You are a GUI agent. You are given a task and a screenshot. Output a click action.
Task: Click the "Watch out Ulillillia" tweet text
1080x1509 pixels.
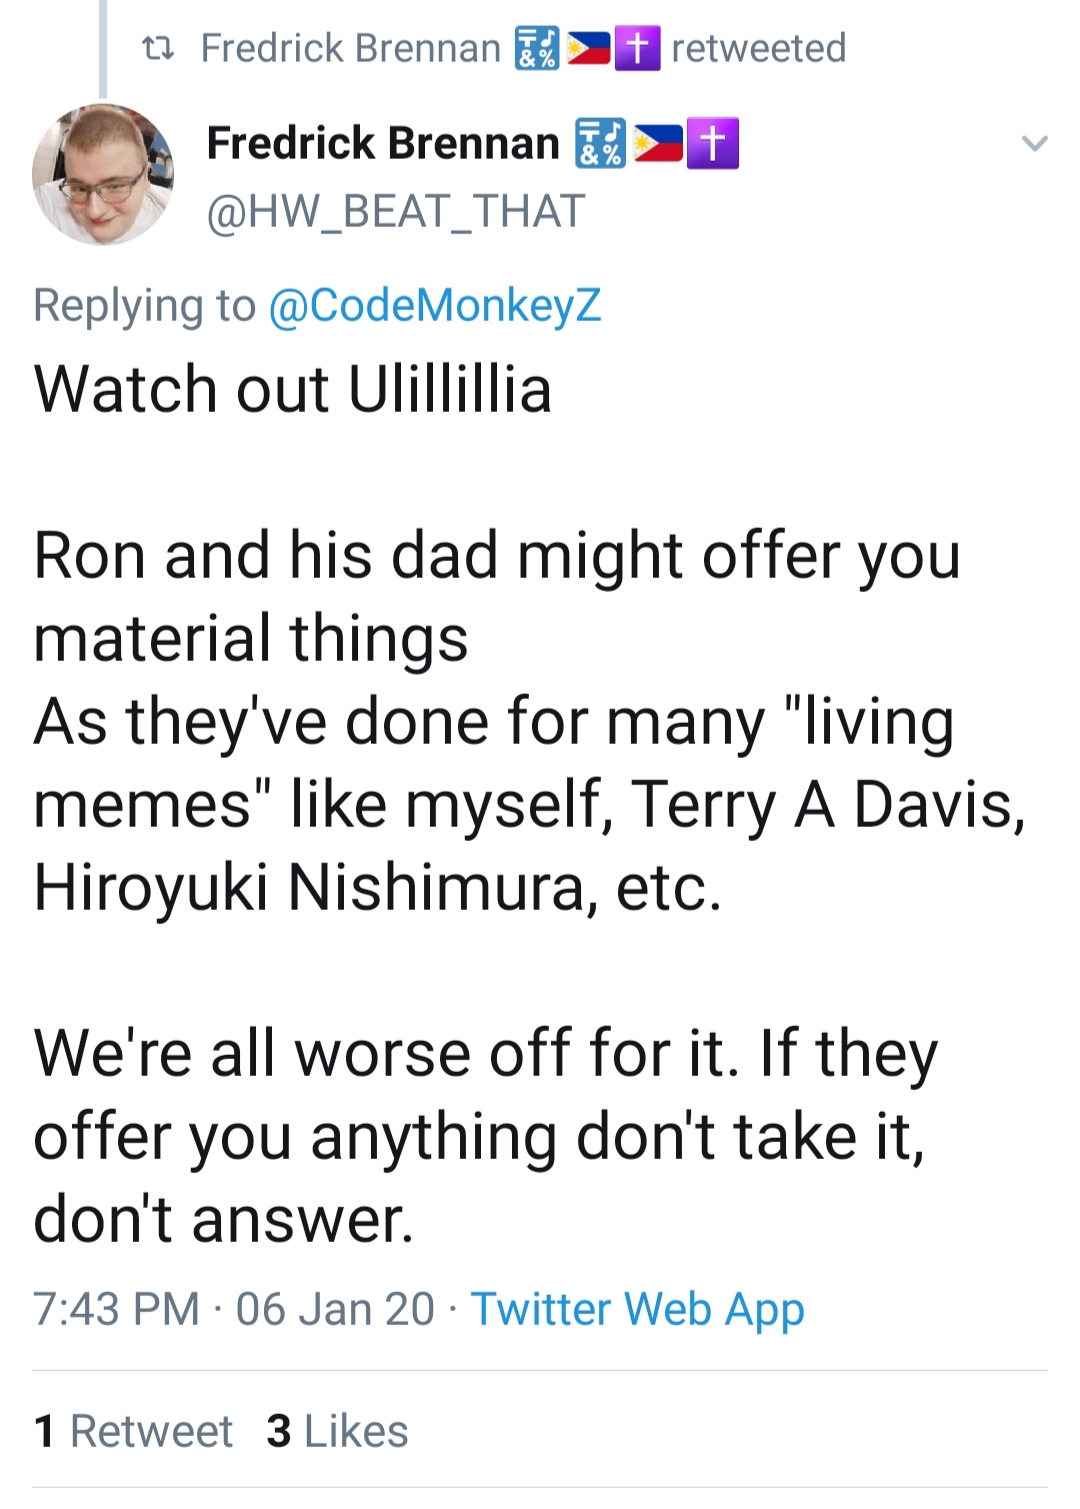(x=293, y=389)
